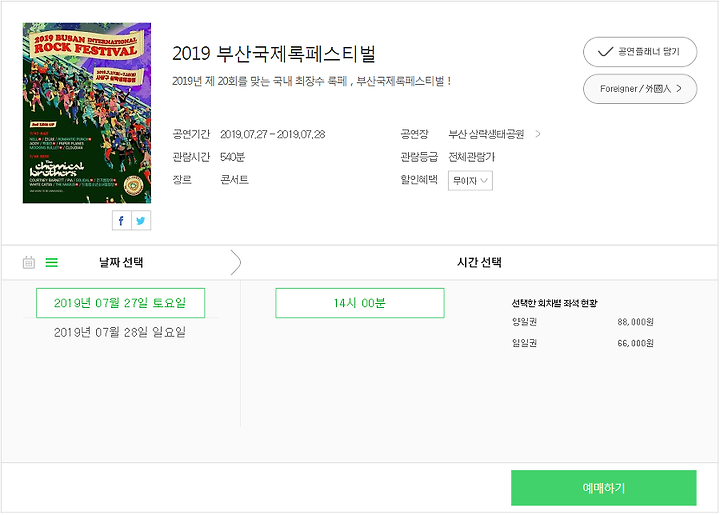Add to planner with 공연플래너 담기
This screenshot has height=515, width=720.
coord(640,52)
